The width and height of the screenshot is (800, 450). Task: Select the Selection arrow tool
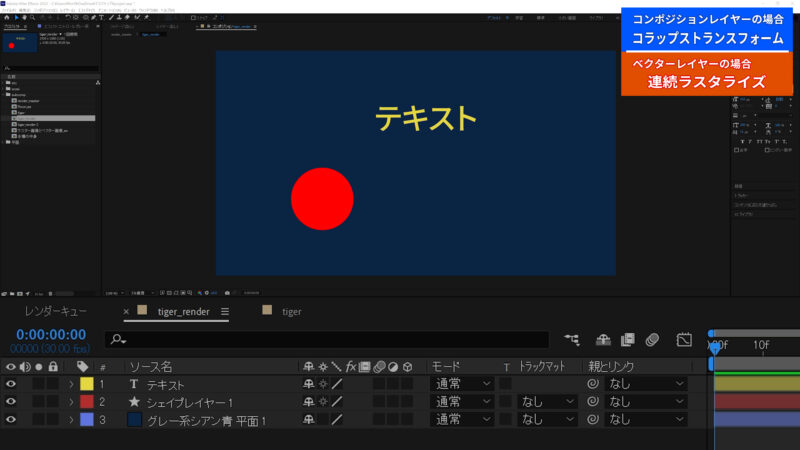tap(16, 17)
